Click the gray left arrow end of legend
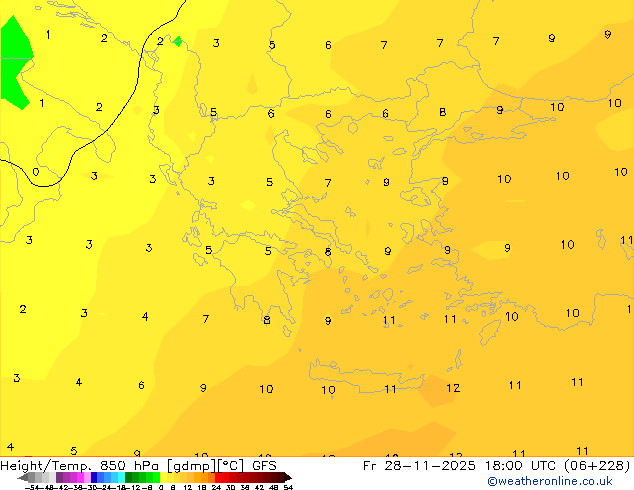The width and height of the screenshot is (634, 490). pyautogui.click(x=23, y=478)
